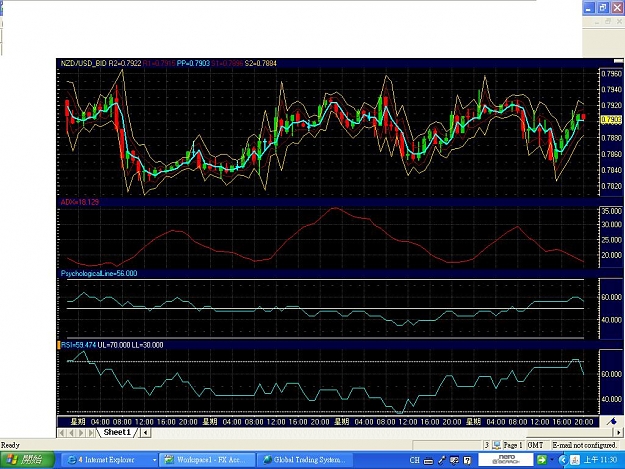Viewport: 625px width, 469px height.
Task: Click the R1=0.7915 pivot label
Action: pos(159,63)
